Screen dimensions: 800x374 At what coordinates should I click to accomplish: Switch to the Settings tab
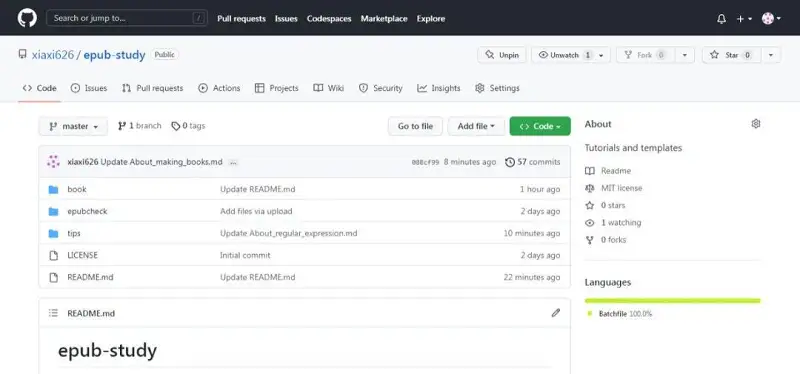(x=497, y=88)
